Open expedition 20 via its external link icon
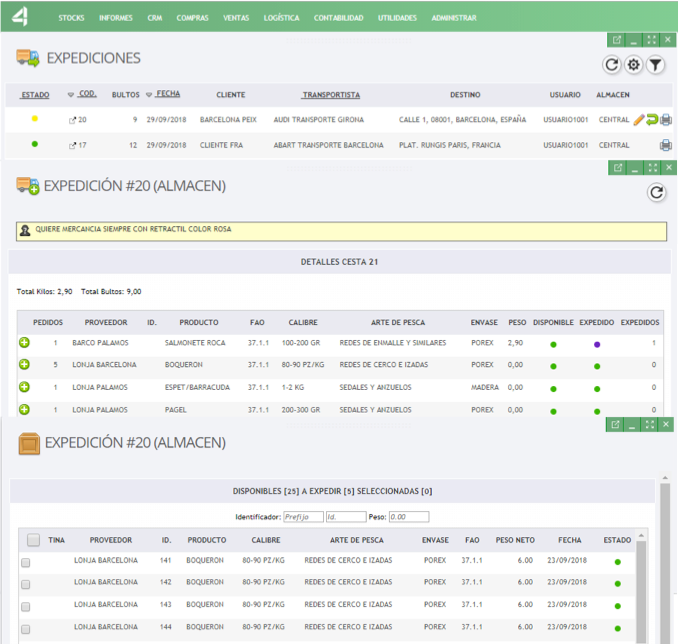679x644 pixels. 71,120
